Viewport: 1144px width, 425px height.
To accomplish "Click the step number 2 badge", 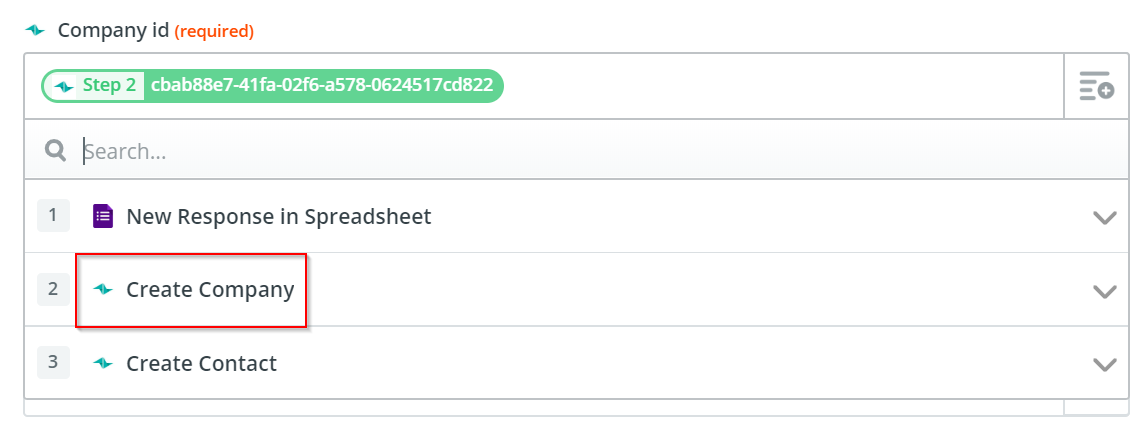I will [53, 289].
